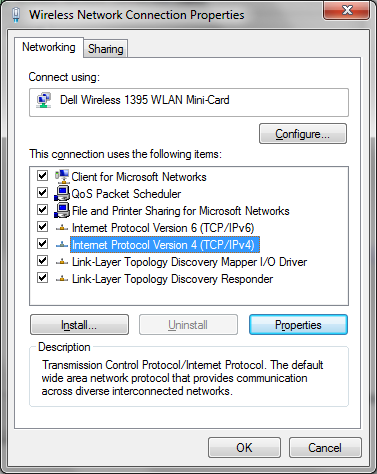Select File and Printer Sharing list item
Viewport: 377px width, 474px height.
[180, 211]
